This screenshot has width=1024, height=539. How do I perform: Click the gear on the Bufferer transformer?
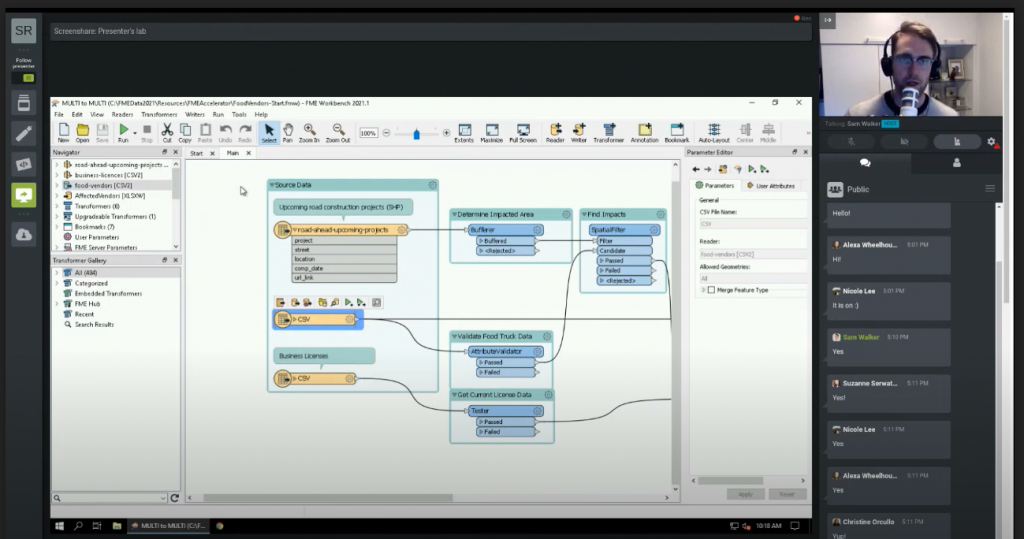point(537,230)
